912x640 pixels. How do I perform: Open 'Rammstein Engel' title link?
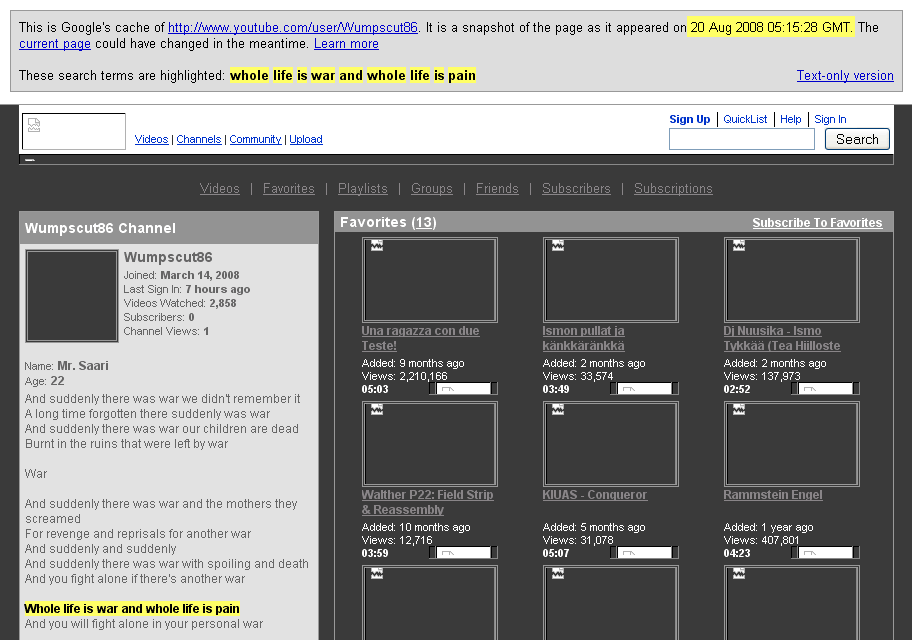pyautogui.click(x=772, y=495)
